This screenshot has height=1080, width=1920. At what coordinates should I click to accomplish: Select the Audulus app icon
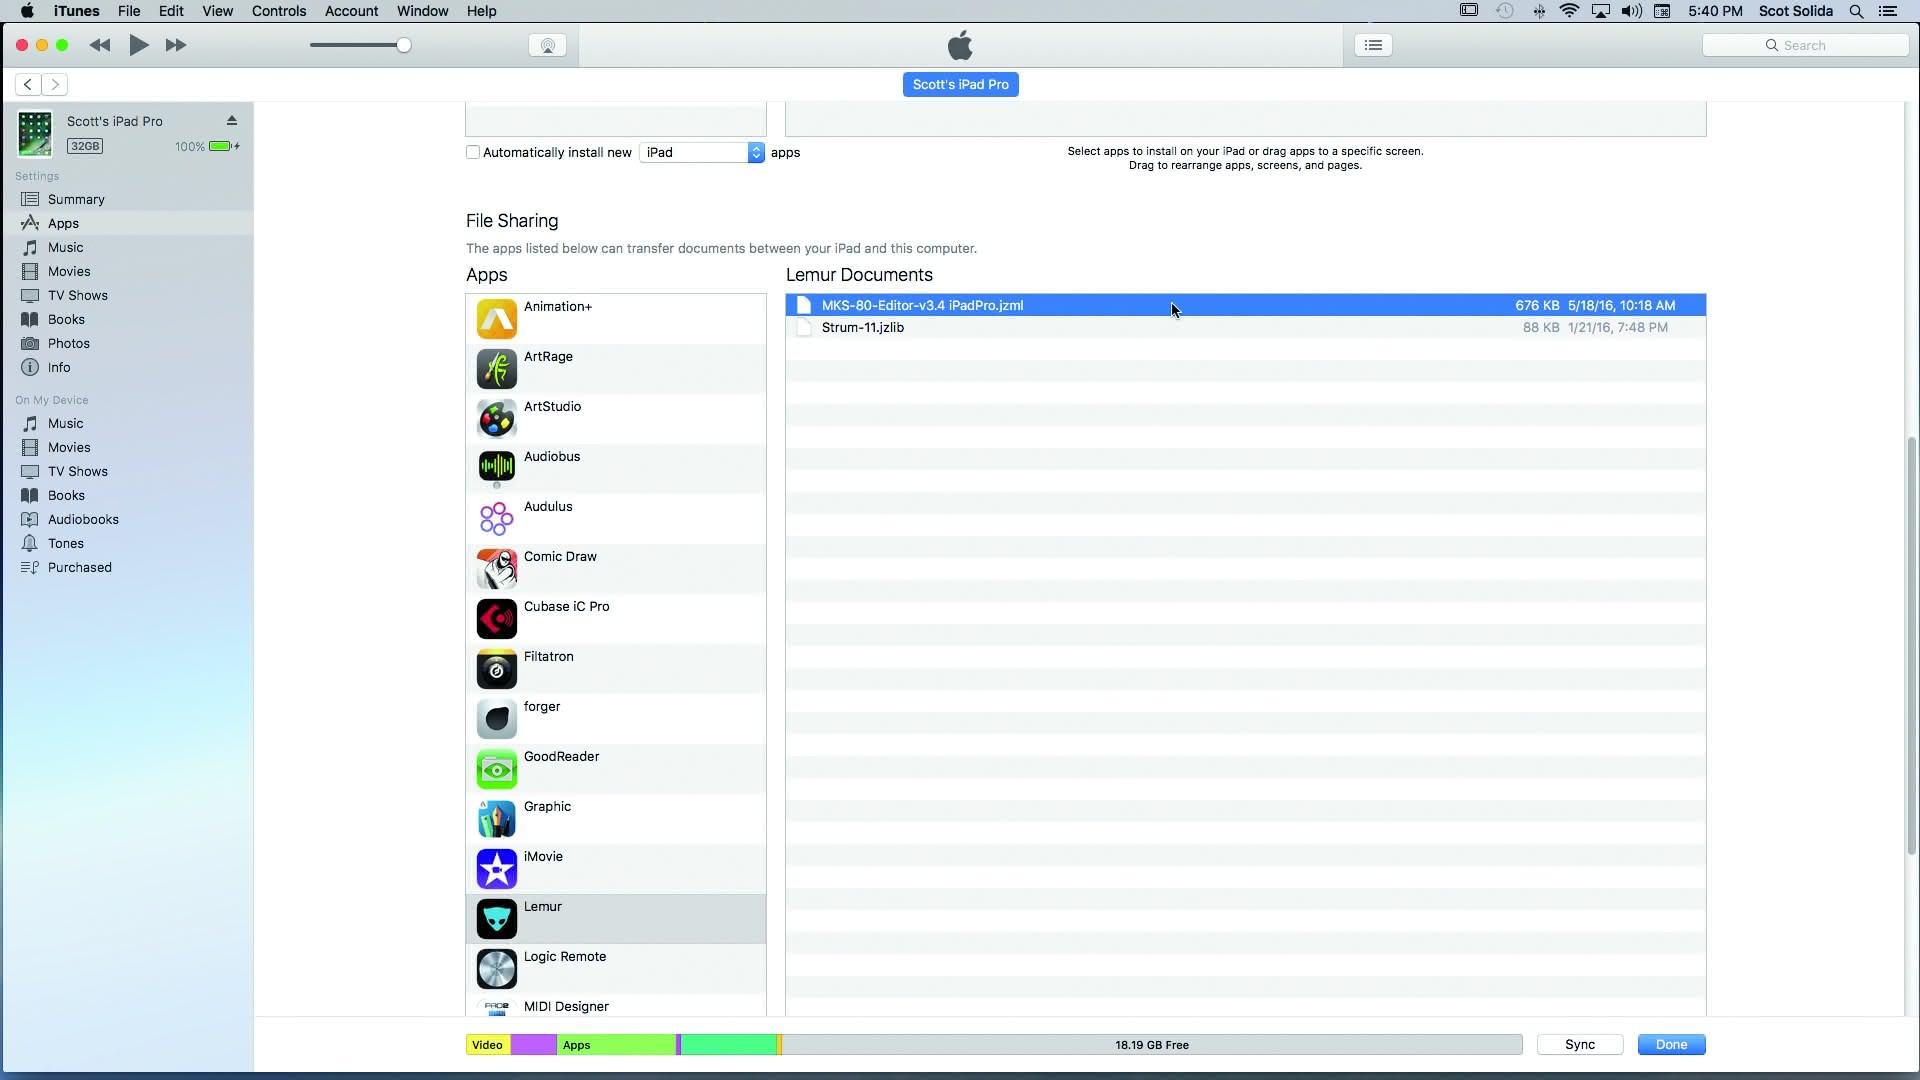[496, 519]
